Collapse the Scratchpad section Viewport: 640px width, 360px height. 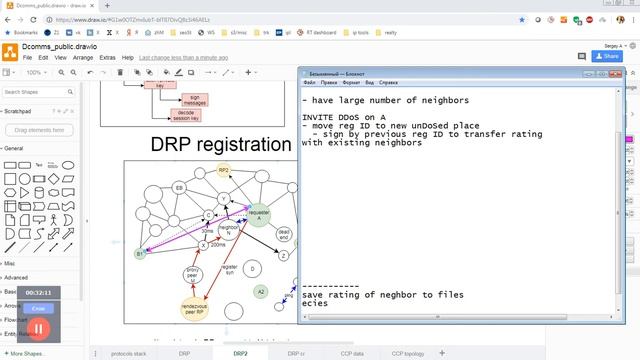(16, 111)
